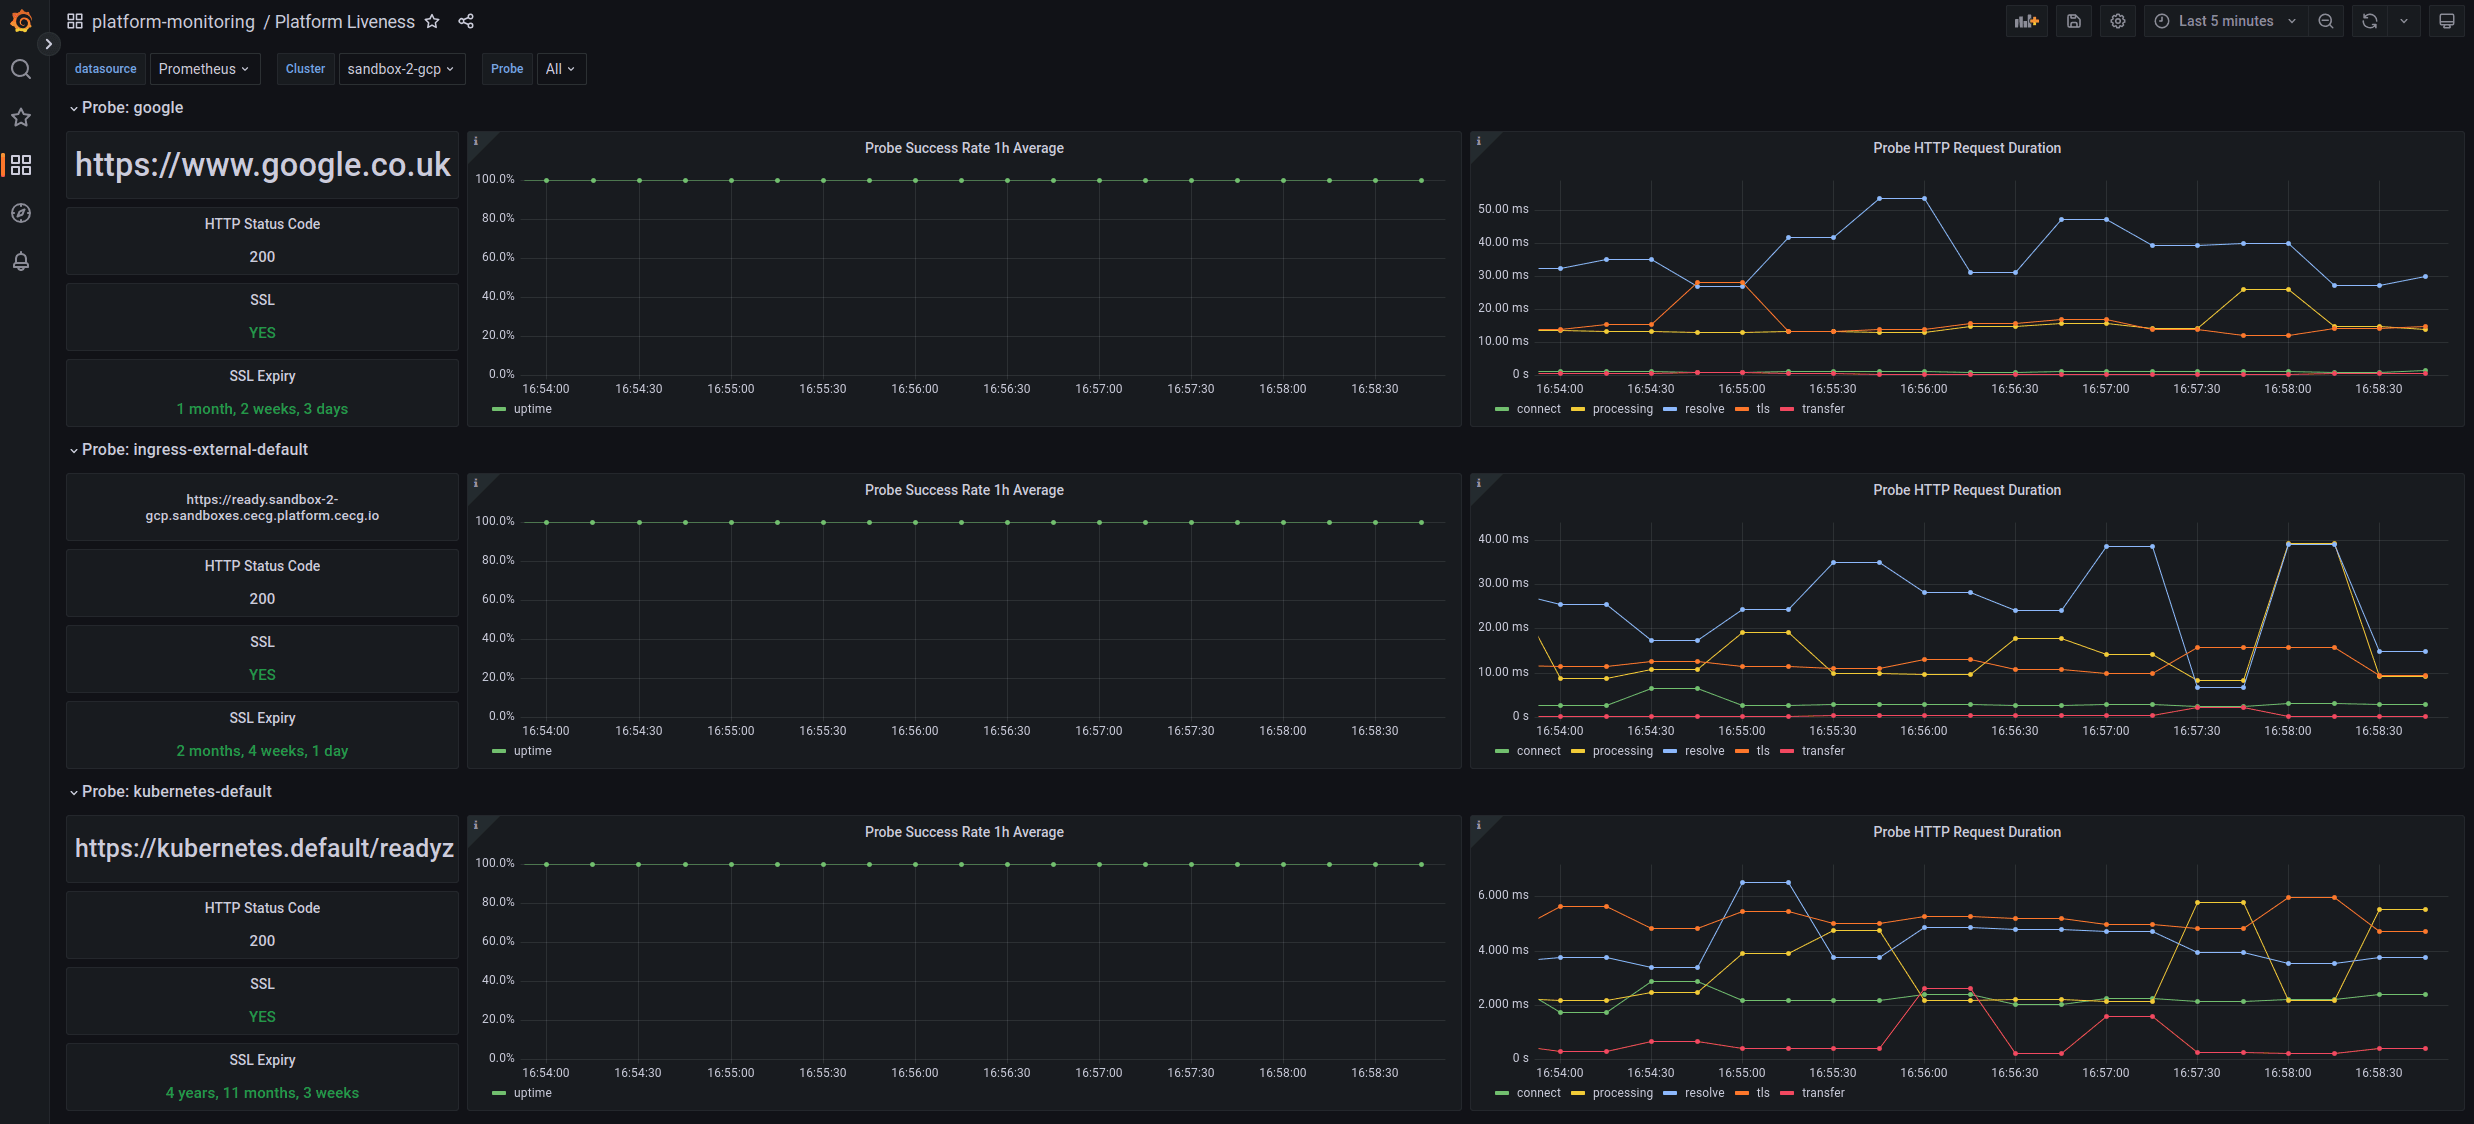The width and height of the screenshot is (2474, 1124).
Task: Click the processing legend color swatch in the ingress duration panel
Action: pos(1578,751)
